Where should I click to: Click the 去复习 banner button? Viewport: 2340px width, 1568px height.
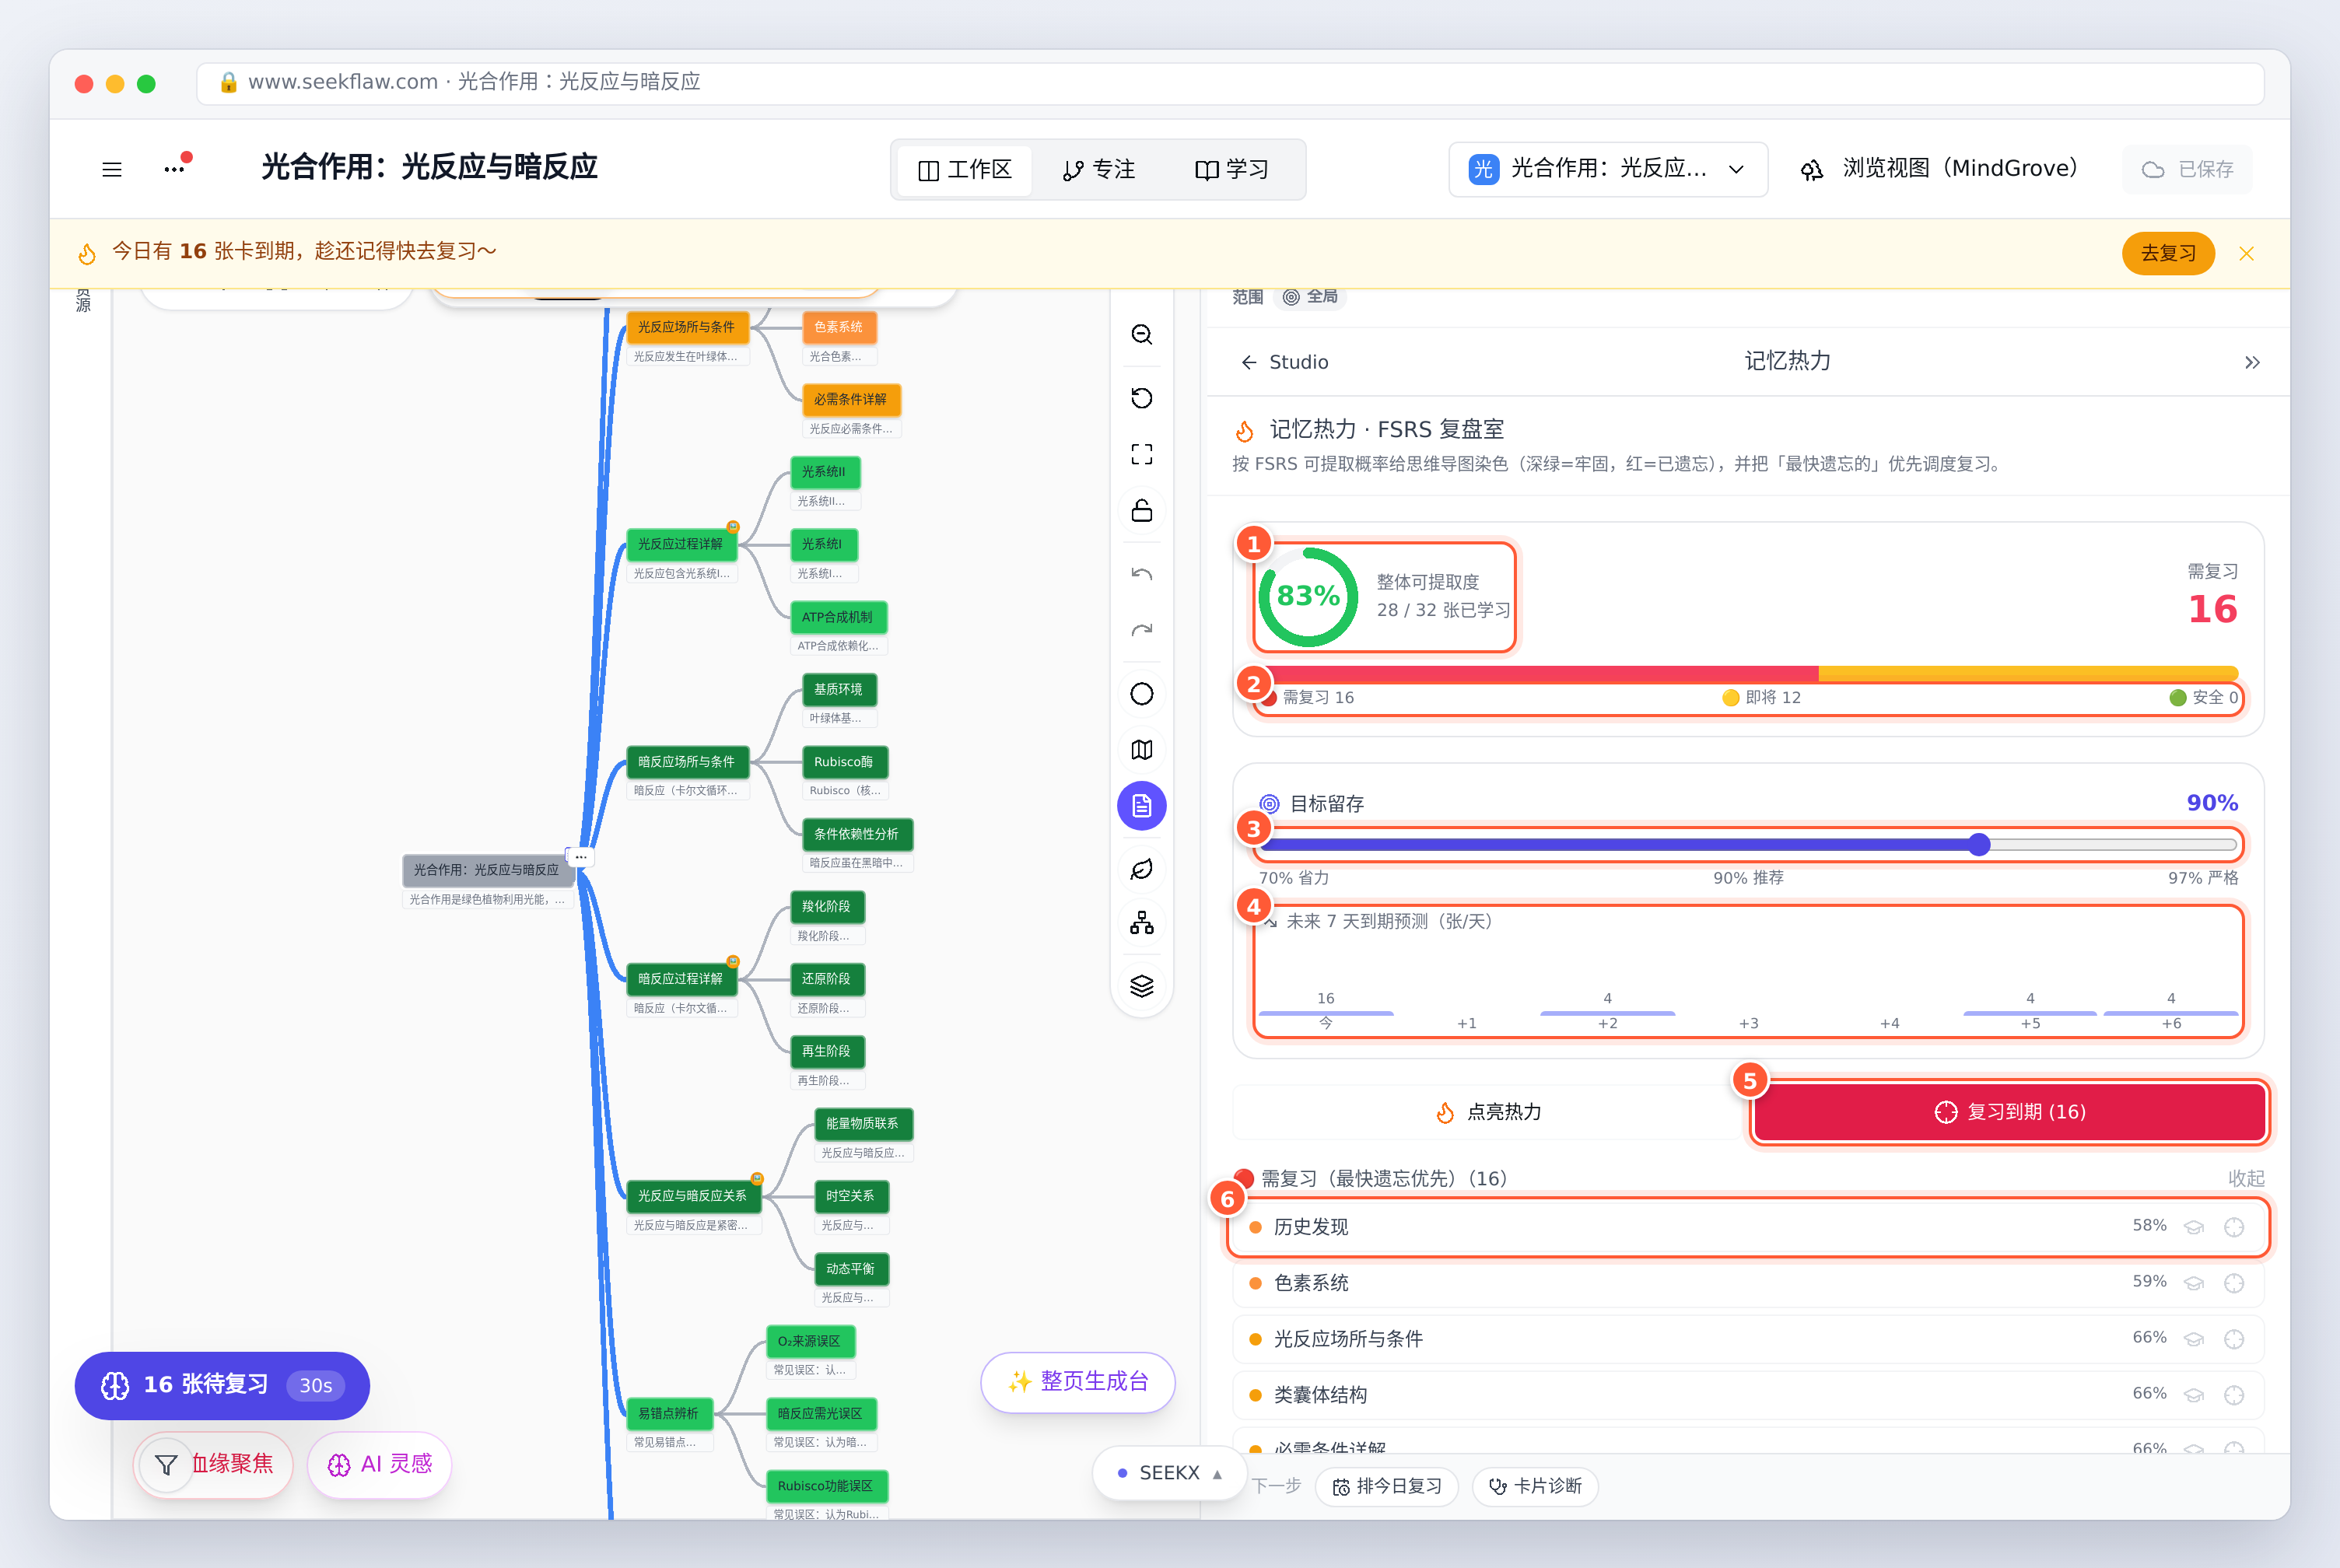click(x=2168, y=253)
